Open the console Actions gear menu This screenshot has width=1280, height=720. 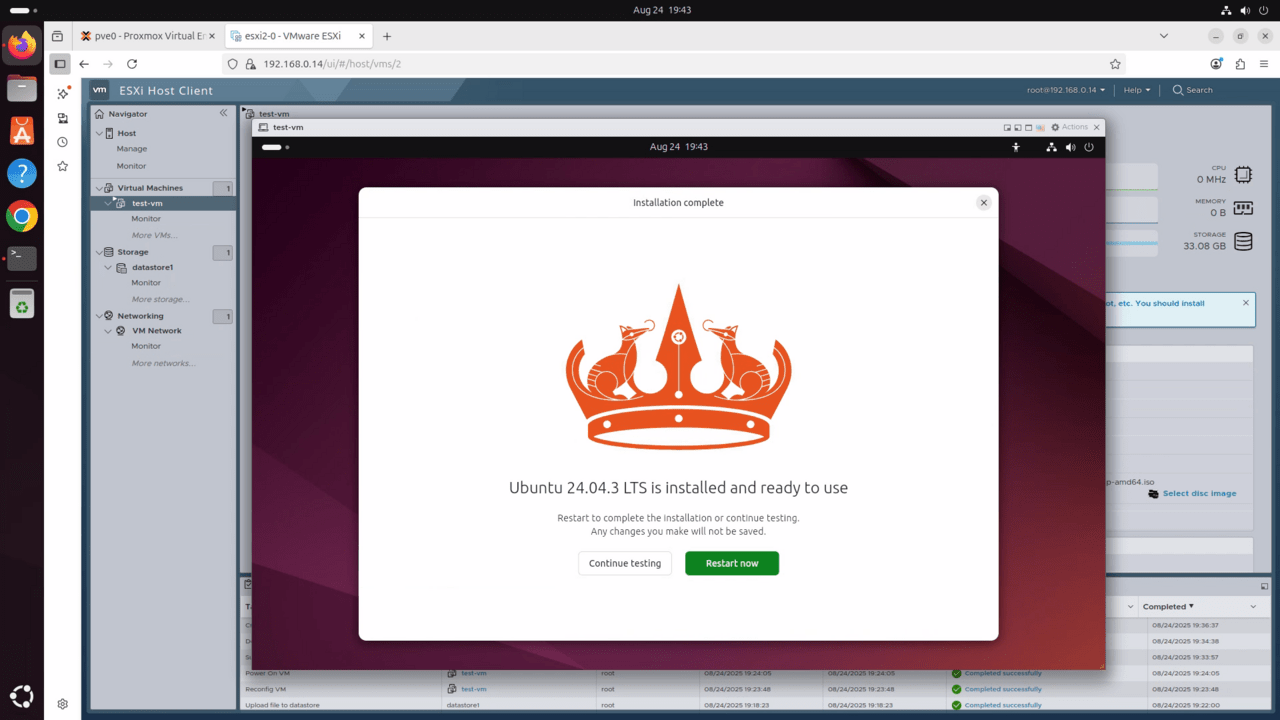coord(1069,127)
